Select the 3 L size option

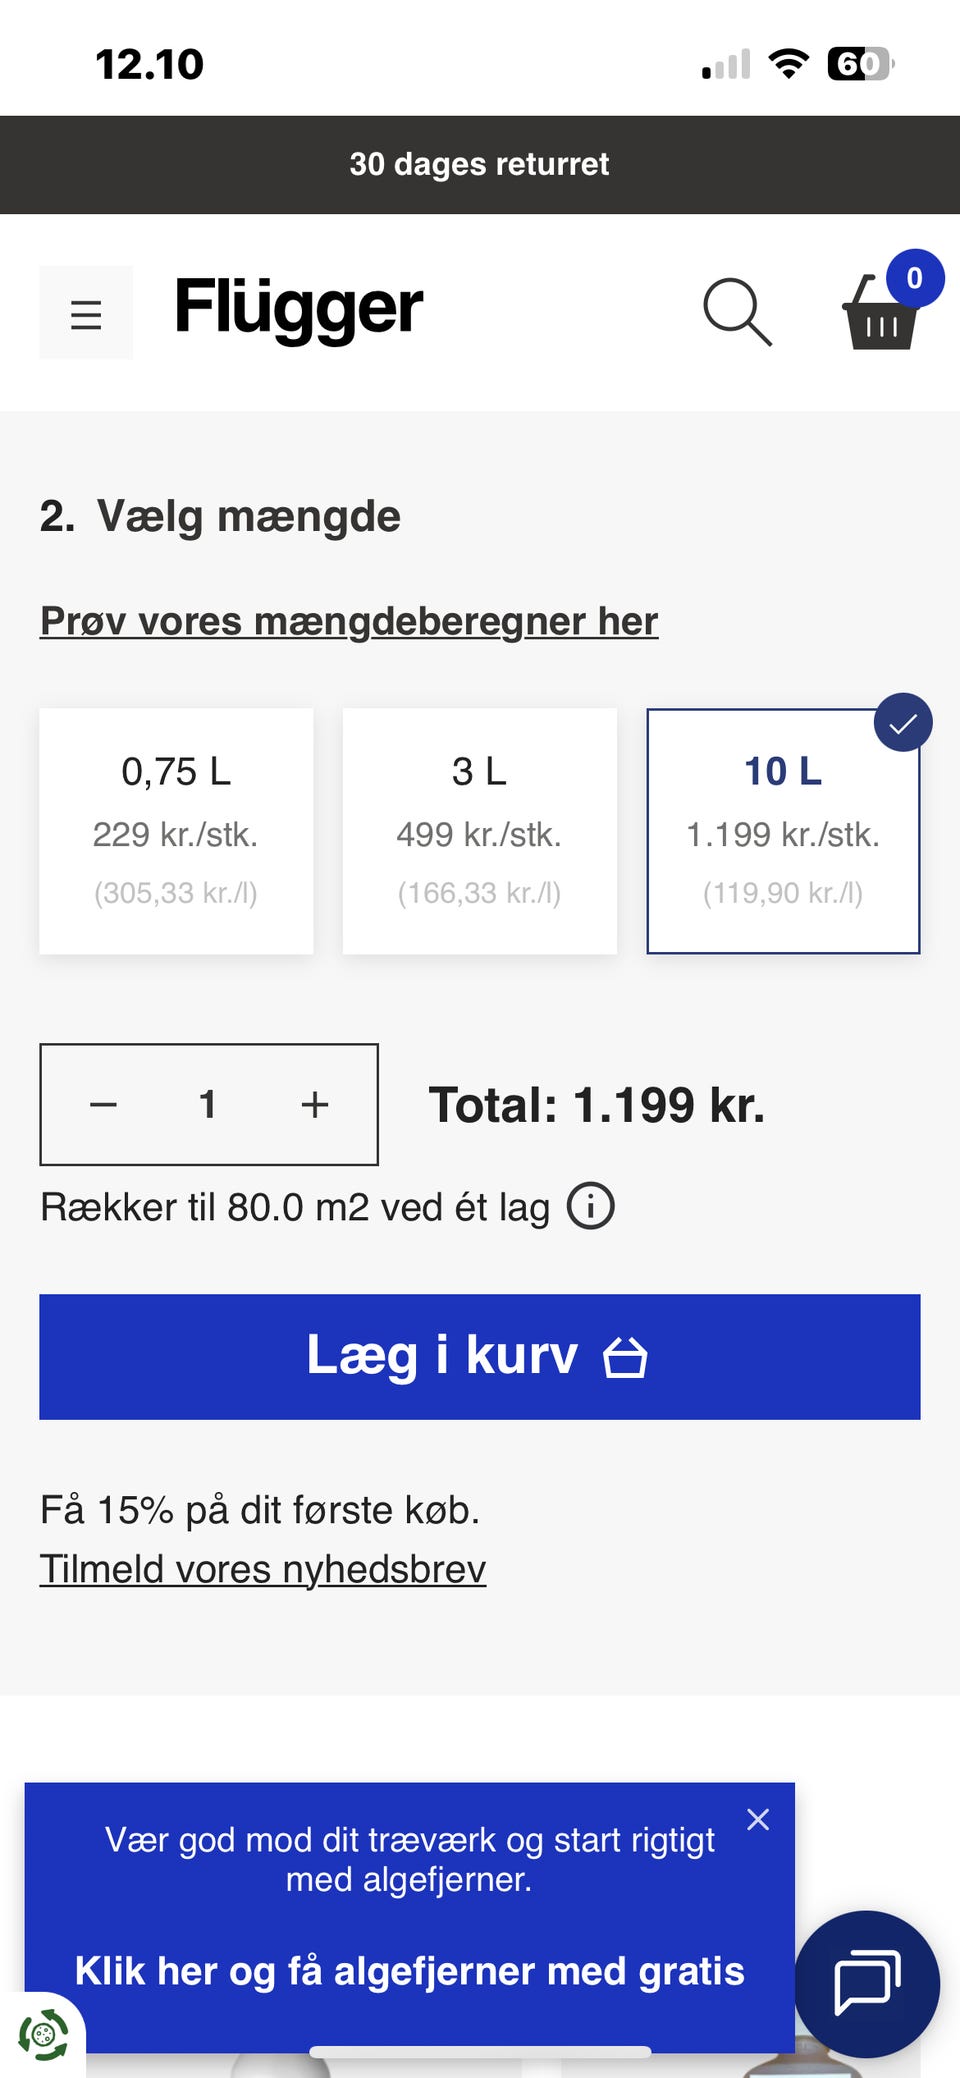479,830
